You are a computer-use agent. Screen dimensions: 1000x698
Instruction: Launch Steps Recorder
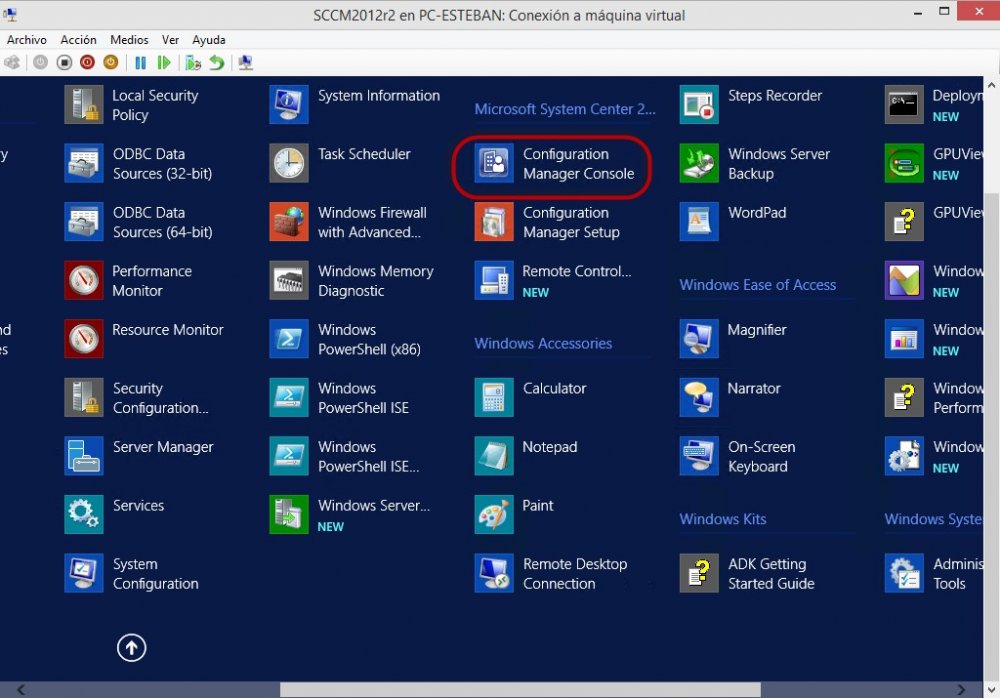751,105
